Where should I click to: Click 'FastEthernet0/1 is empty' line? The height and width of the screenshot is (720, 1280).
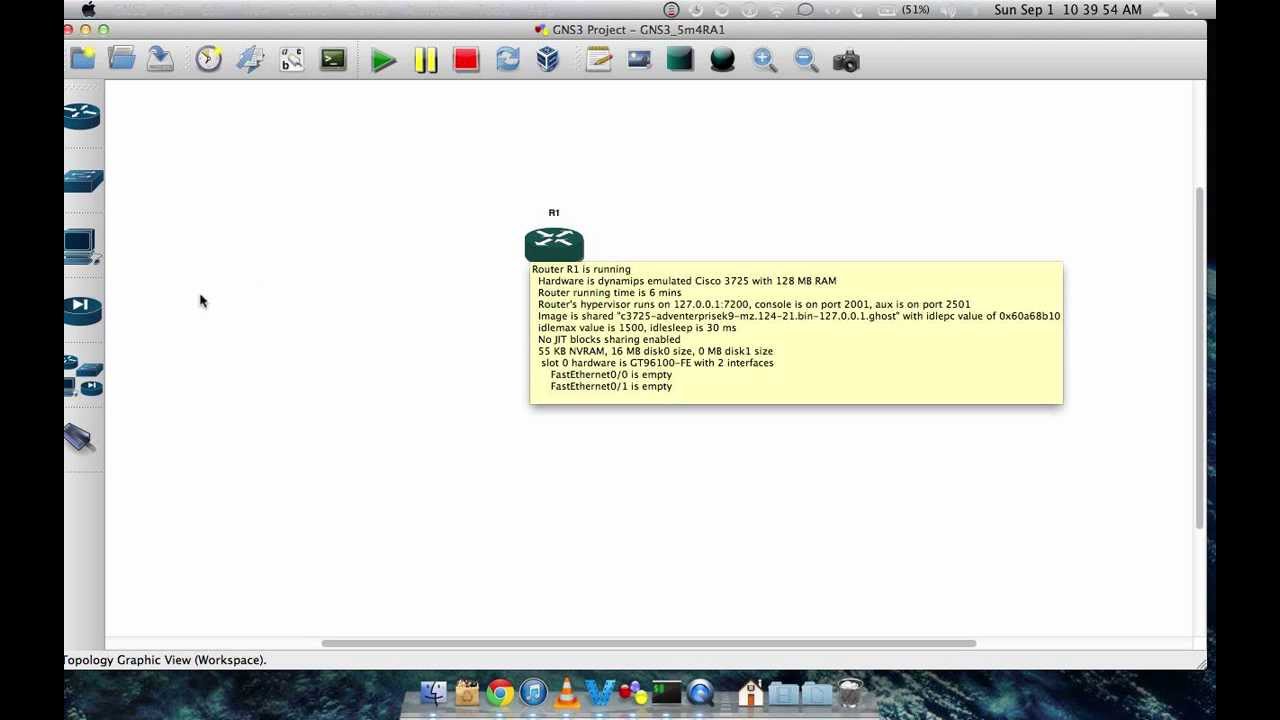pyautogui.click(x=611, y=386)
